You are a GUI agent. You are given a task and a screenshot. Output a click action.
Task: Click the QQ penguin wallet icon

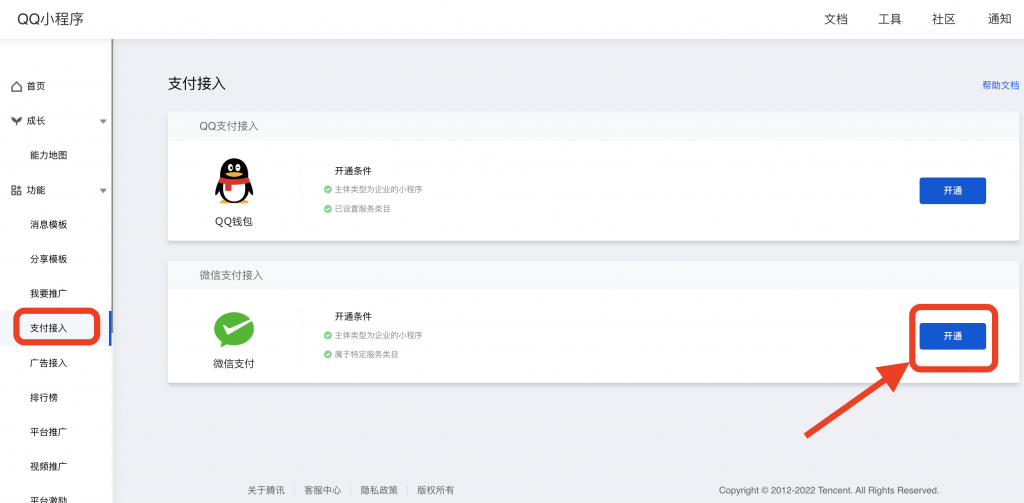(234, 181)
